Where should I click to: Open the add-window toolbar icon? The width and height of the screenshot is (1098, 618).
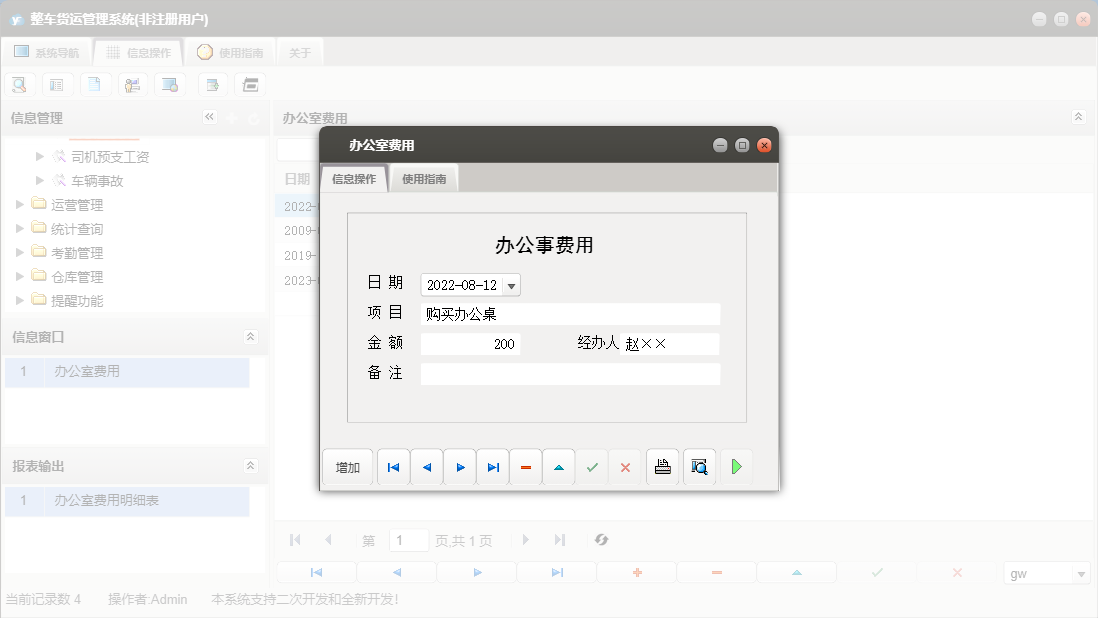click(x=212, y=84)
